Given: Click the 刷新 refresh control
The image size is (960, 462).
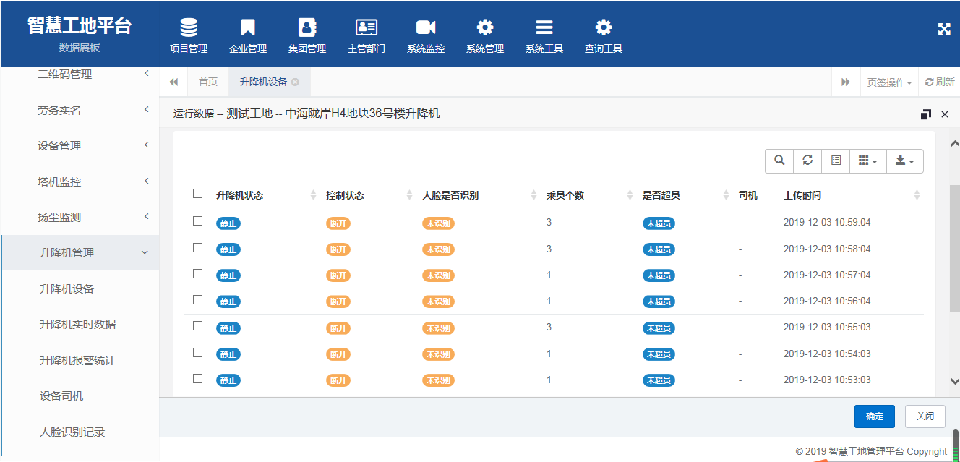Looking at the screenshot, I should point(940,82).
